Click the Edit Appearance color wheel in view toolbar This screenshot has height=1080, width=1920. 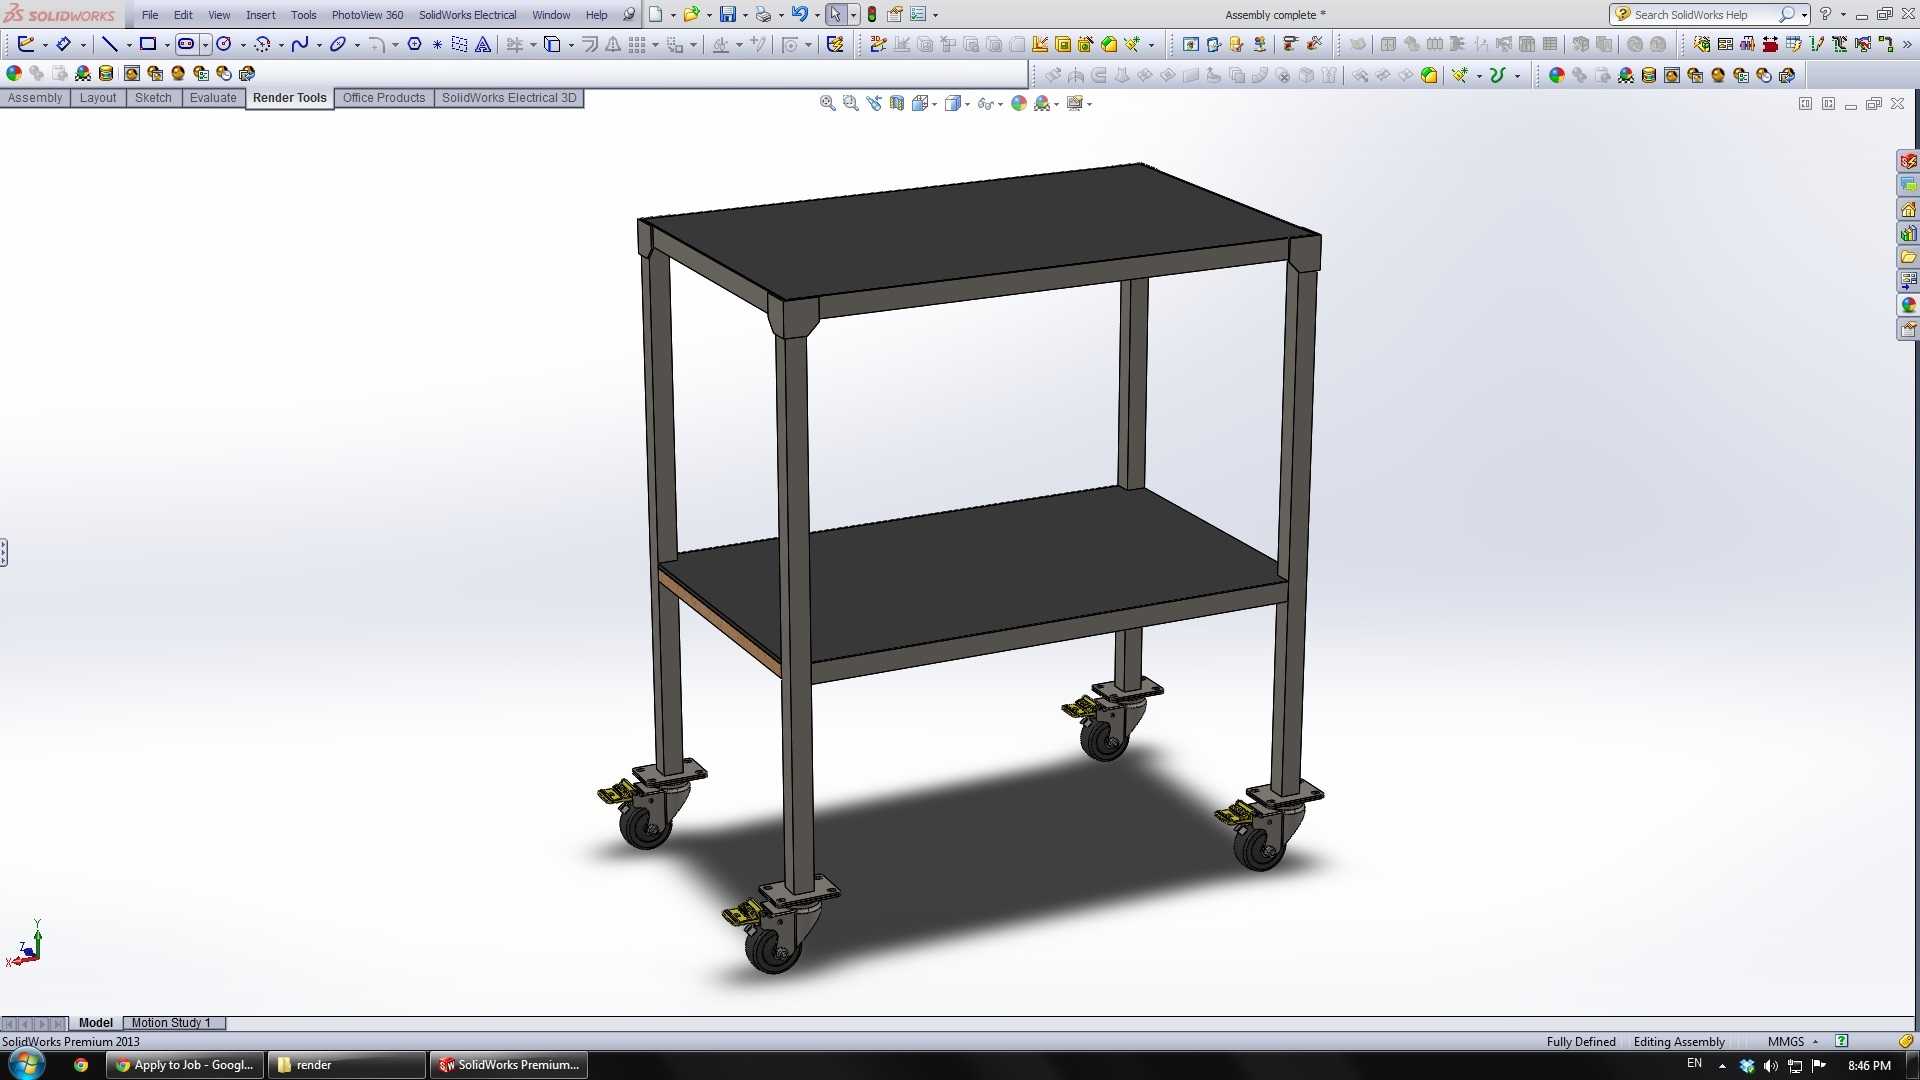[x=1019, y=103]
